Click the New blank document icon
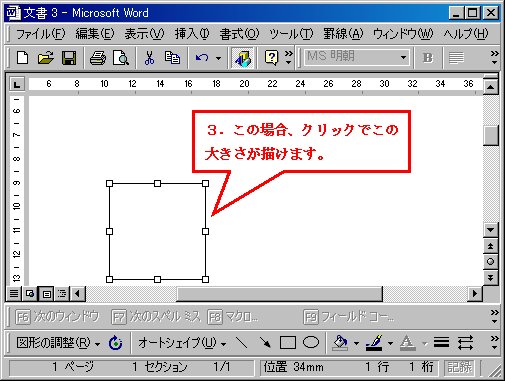This screenshot has height=381, width=505. coord(22,58)
